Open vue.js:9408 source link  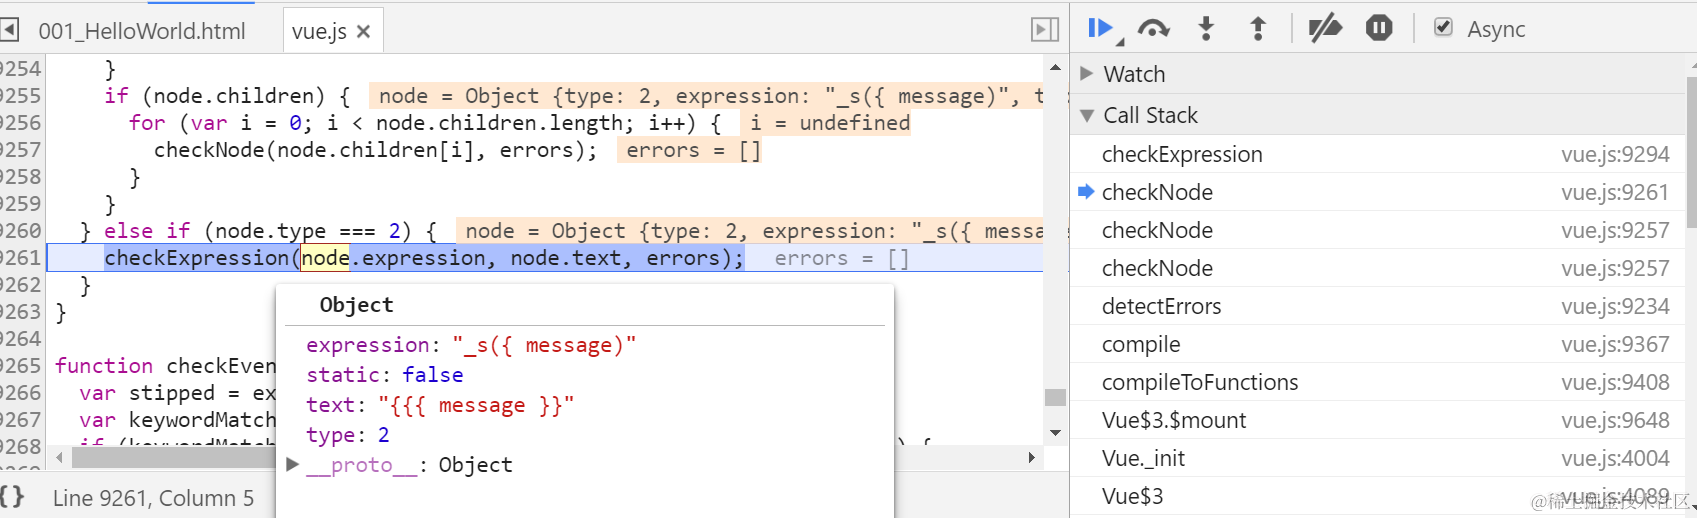click(x=1615, y=383)
